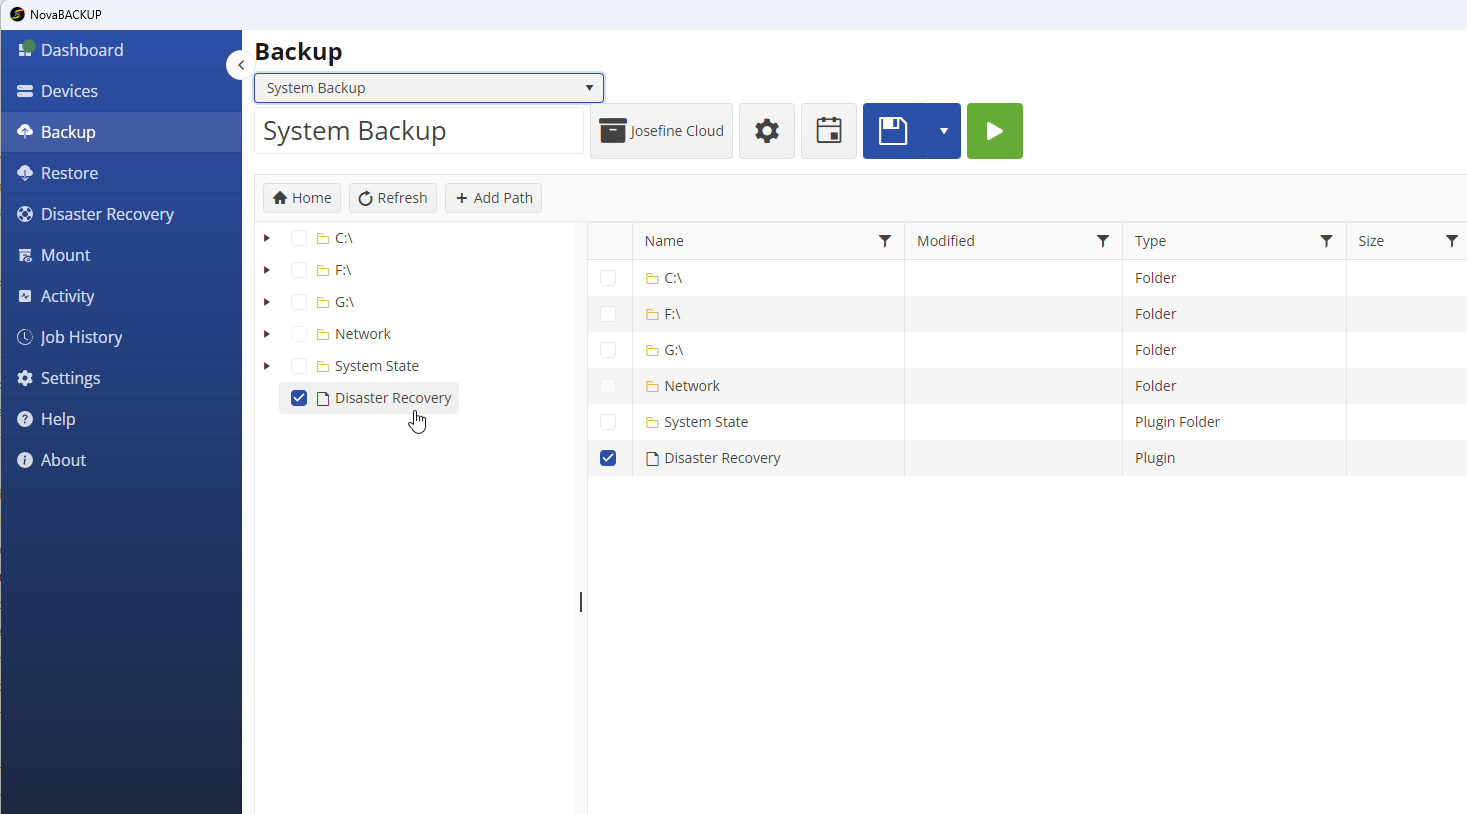Viewport: 1467px width, 814px height.
Task: Click the Home button
Action: pos(302,198)
